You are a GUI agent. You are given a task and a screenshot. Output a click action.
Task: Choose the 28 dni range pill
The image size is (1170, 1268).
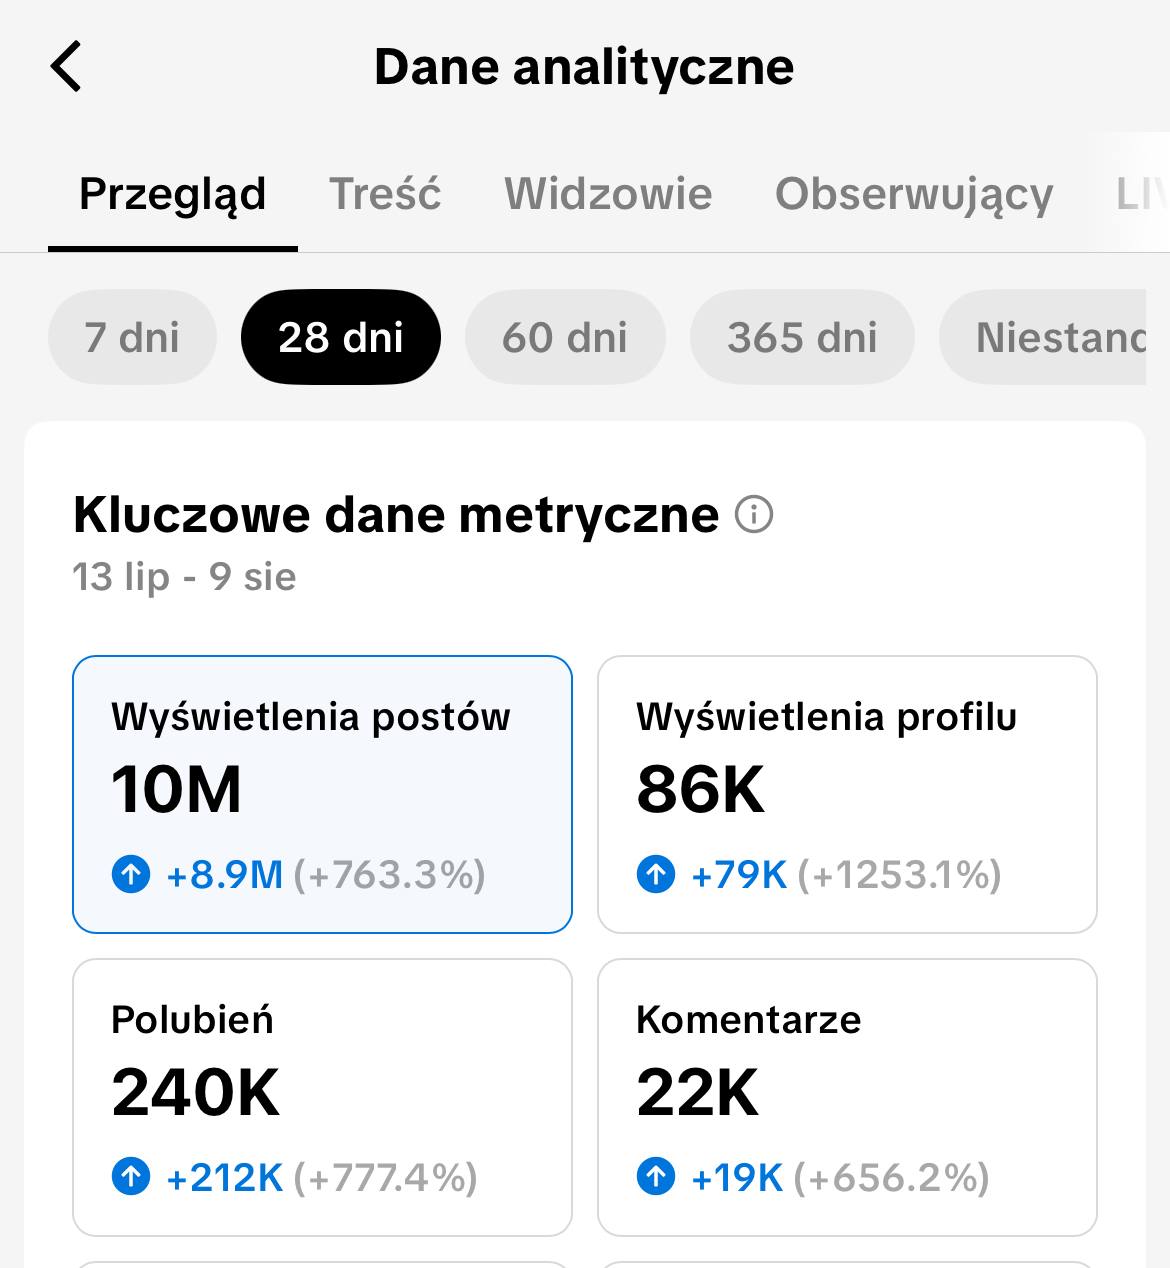341,338
